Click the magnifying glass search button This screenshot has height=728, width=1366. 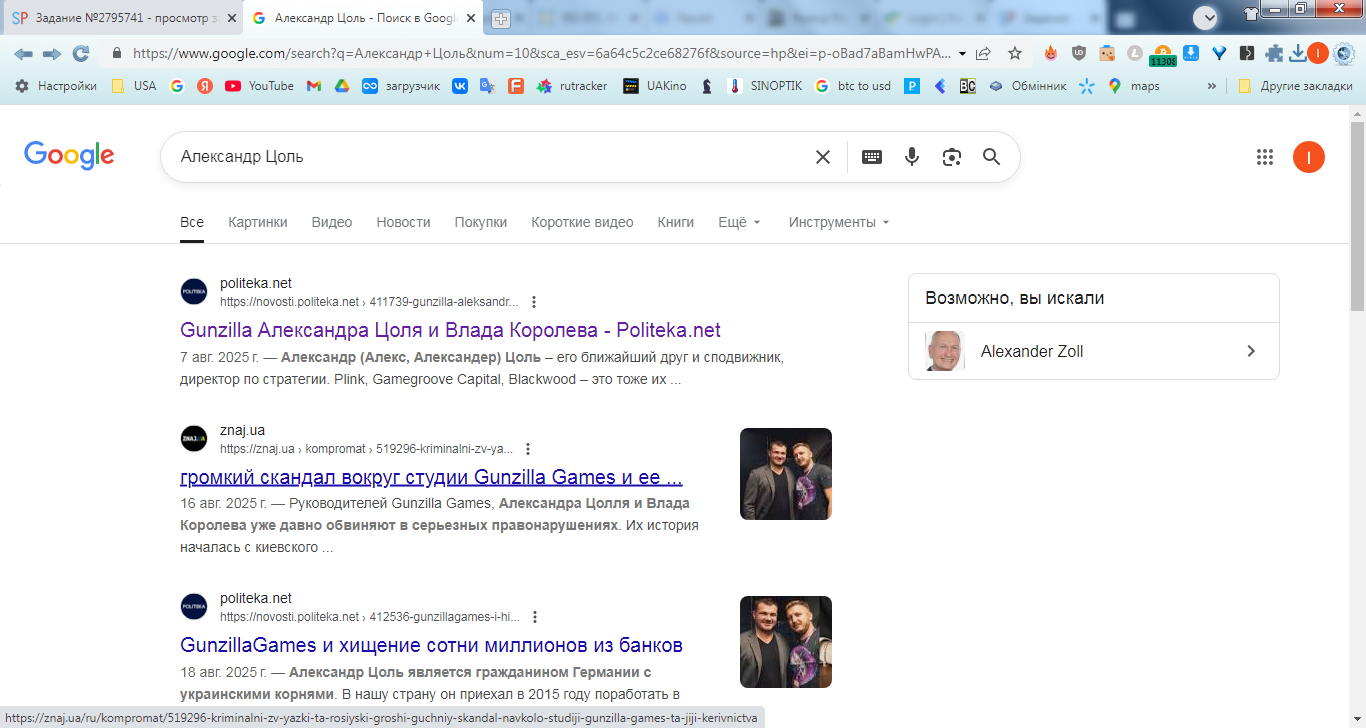pyautogui.click(x=991, y=157)
